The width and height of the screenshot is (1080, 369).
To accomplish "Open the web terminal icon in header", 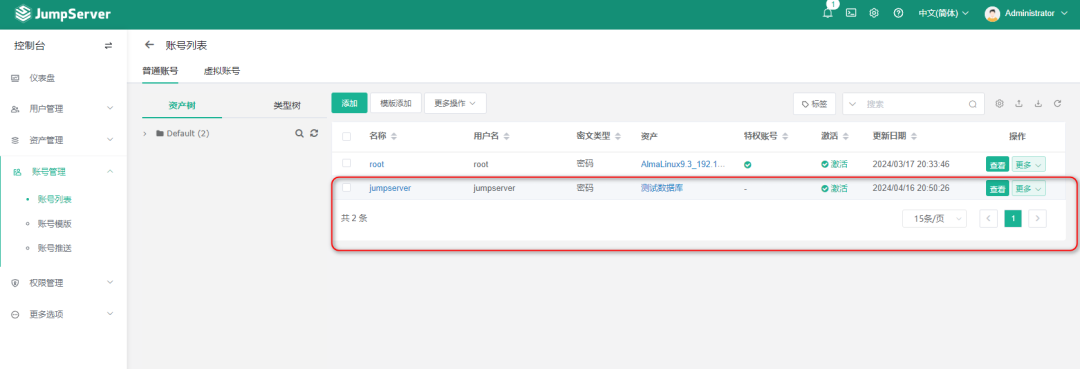I will click(x=851, y=13).
